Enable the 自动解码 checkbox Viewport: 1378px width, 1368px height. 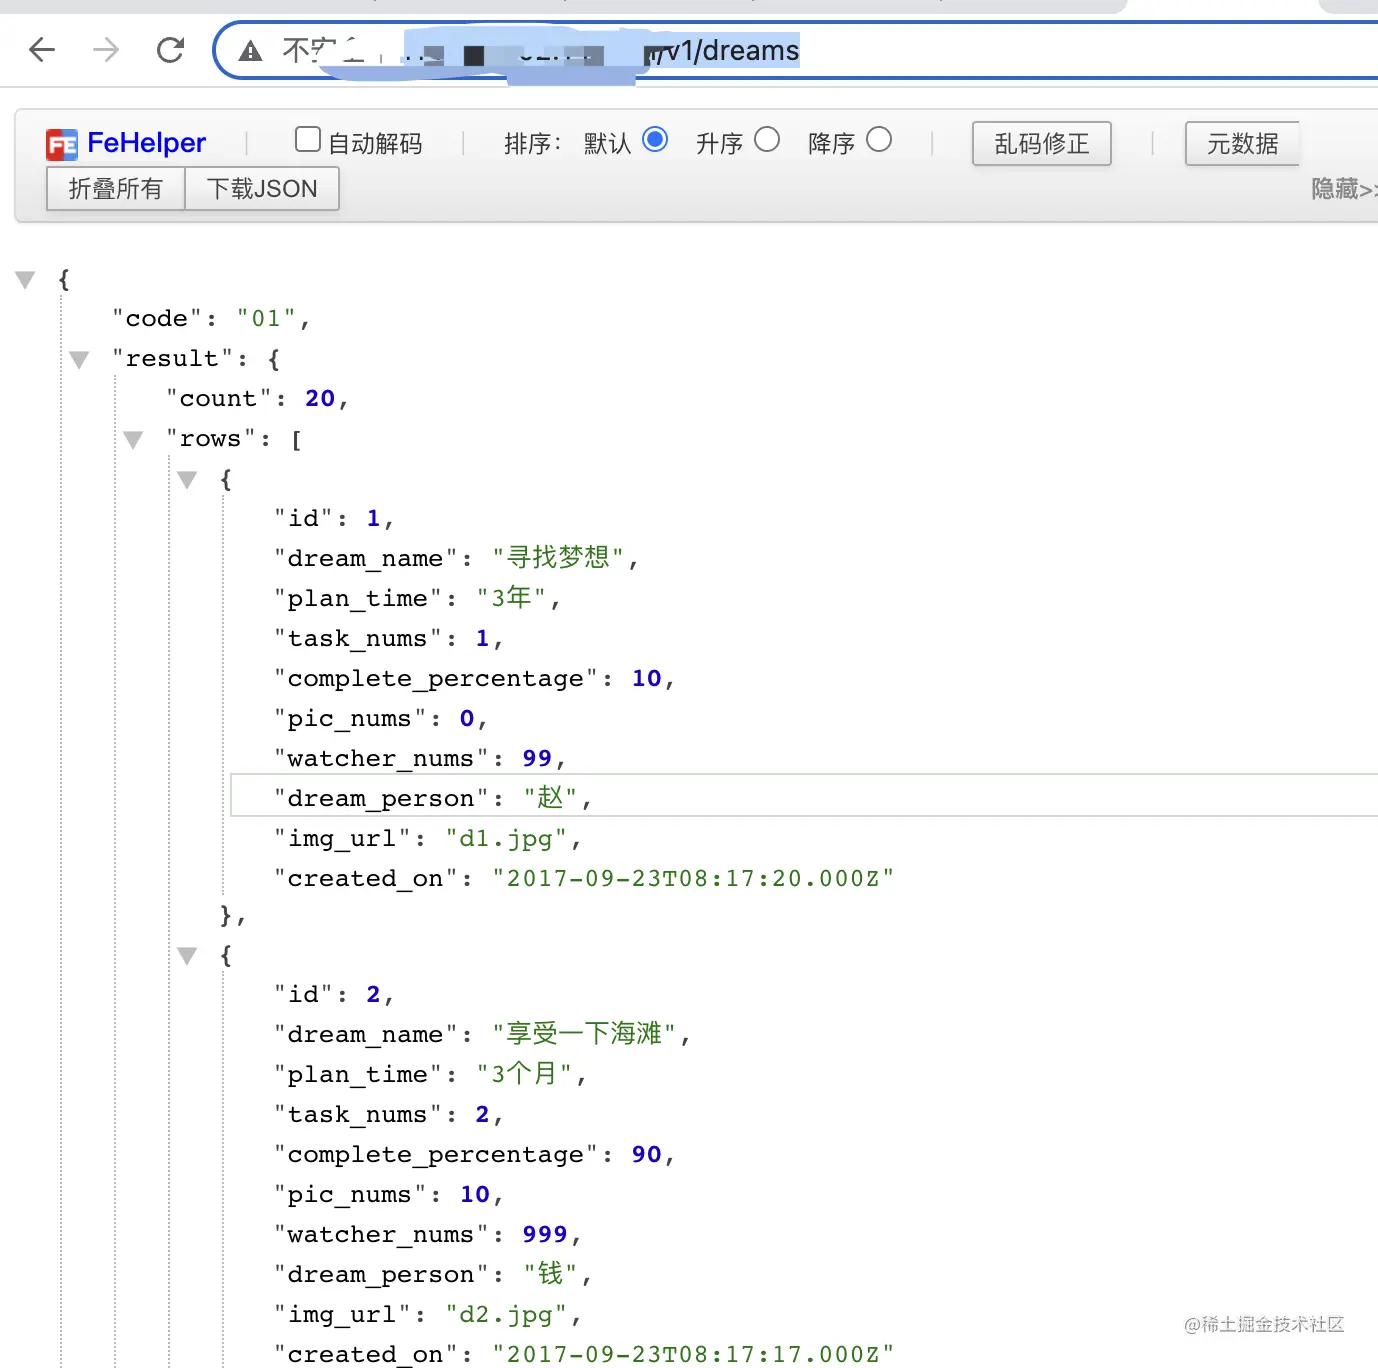pyautogui.click(x=308, y=139)
